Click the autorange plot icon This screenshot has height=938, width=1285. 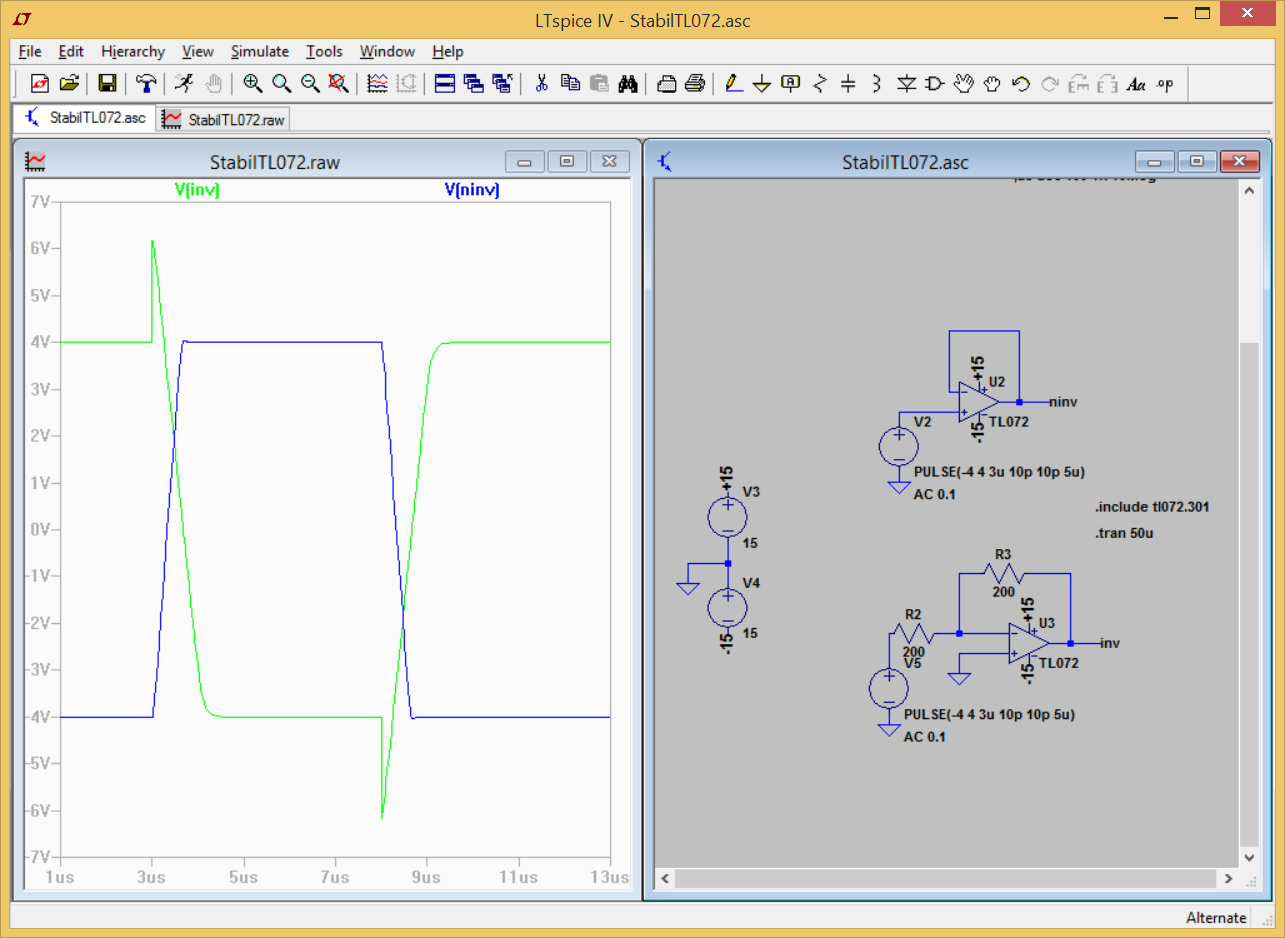[377, 84]
